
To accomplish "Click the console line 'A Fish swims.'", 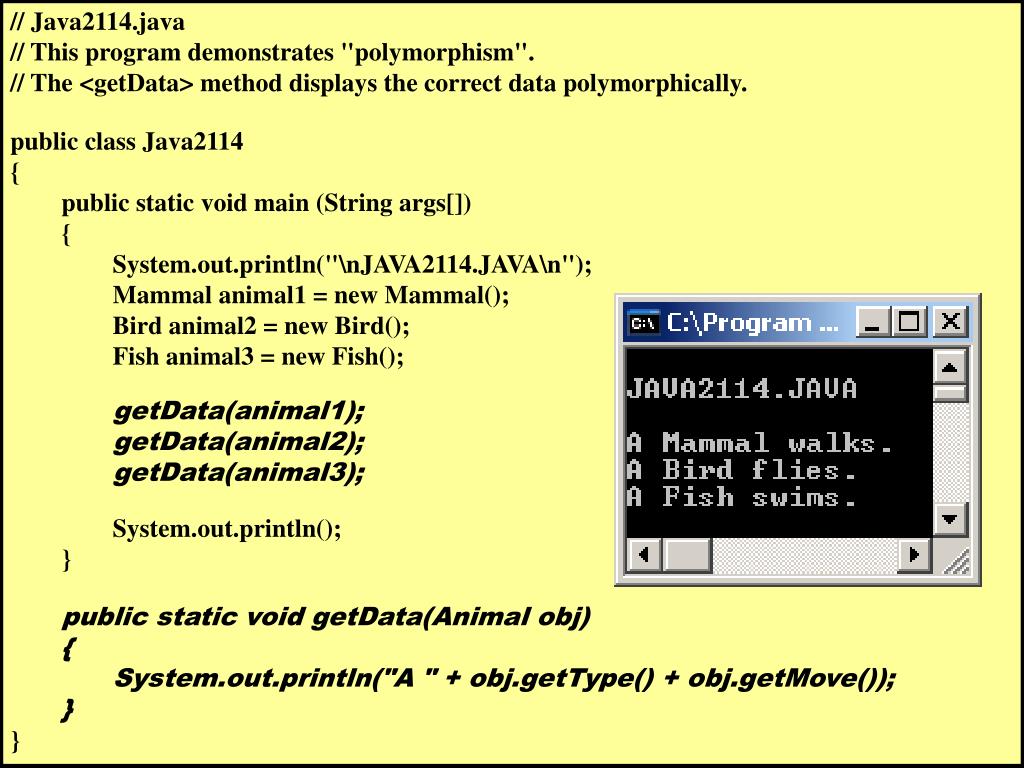I will click(x=741, y=497).
